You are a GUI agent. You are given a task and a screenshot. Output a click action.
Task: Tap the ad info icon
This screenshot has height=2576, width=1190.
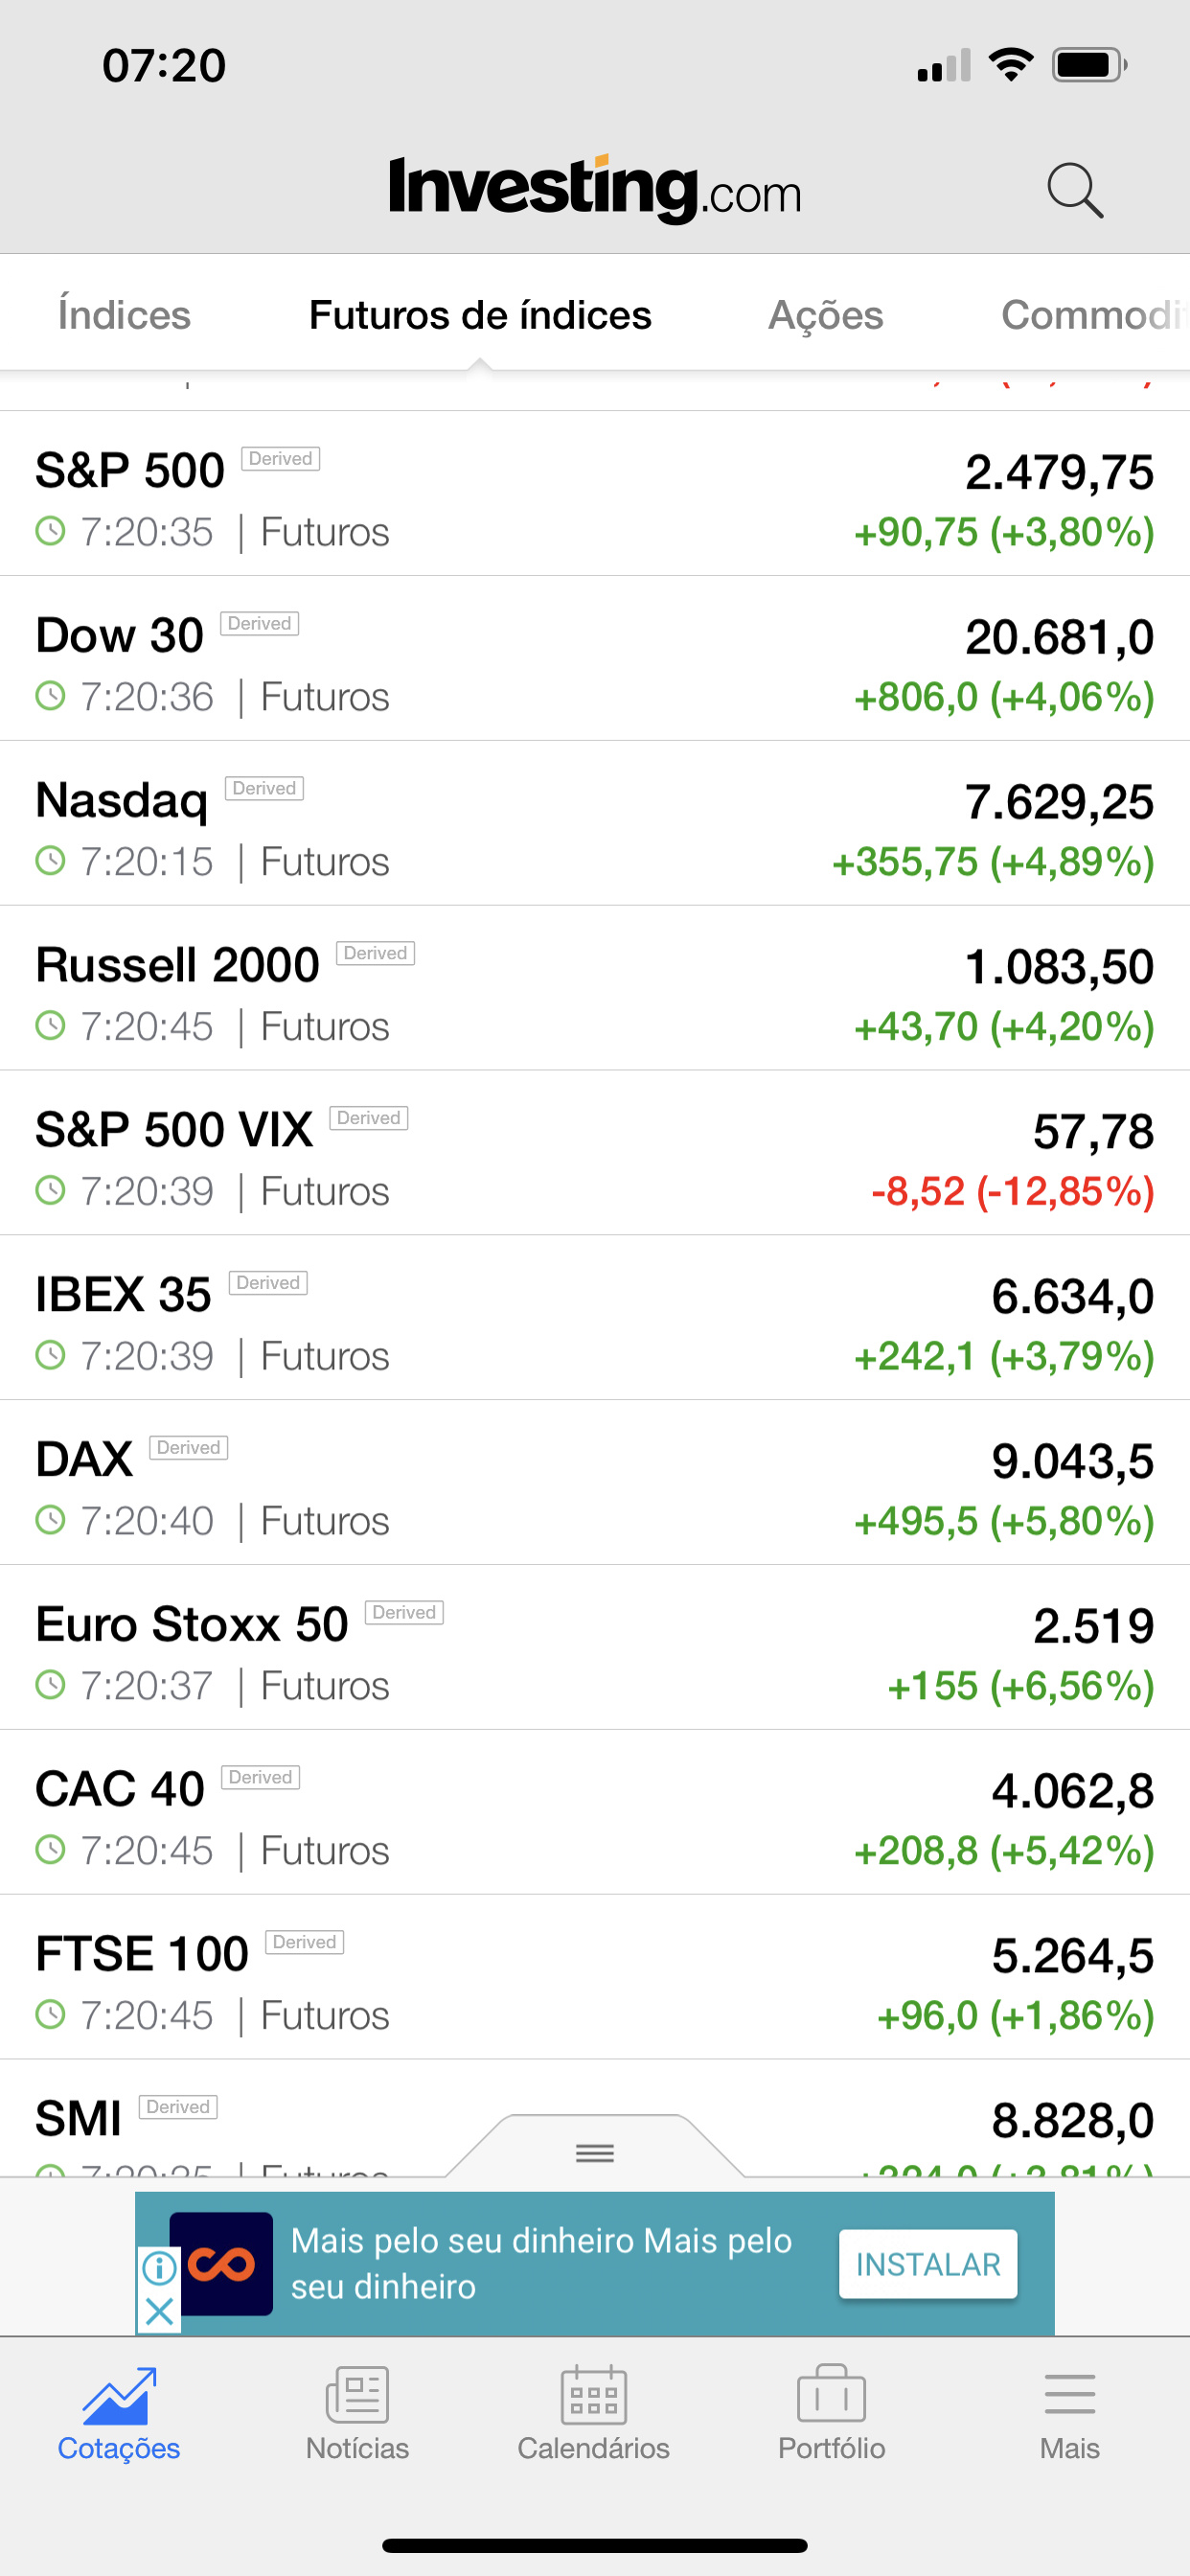159,2267
